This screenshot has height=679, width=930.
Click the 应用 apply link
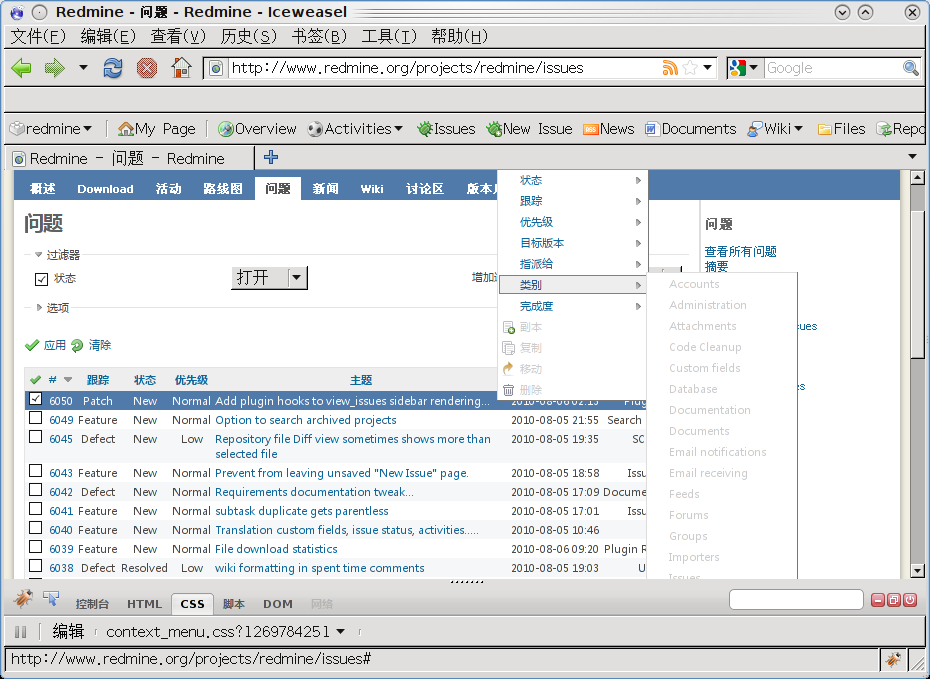(55, 345)
